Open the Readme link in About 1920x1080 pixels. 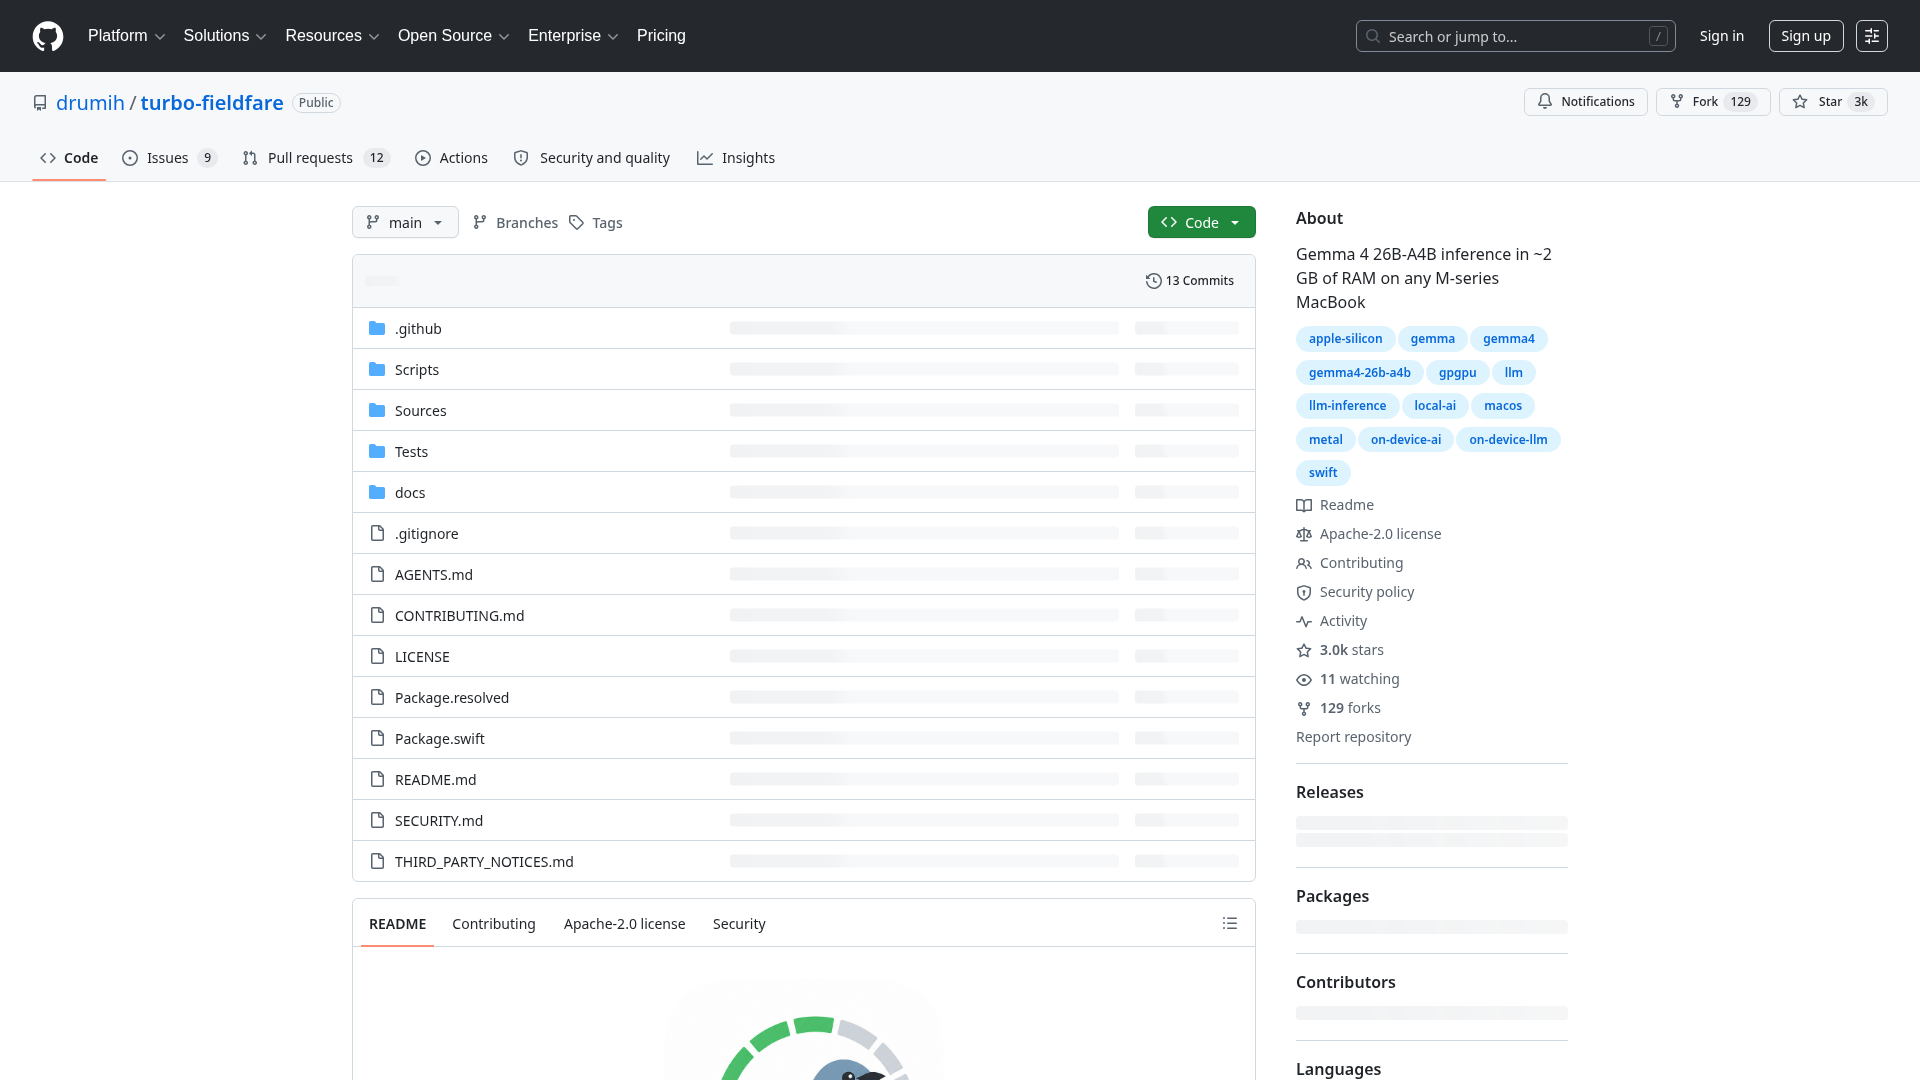pyautogui.click(x=1335, y=505)
